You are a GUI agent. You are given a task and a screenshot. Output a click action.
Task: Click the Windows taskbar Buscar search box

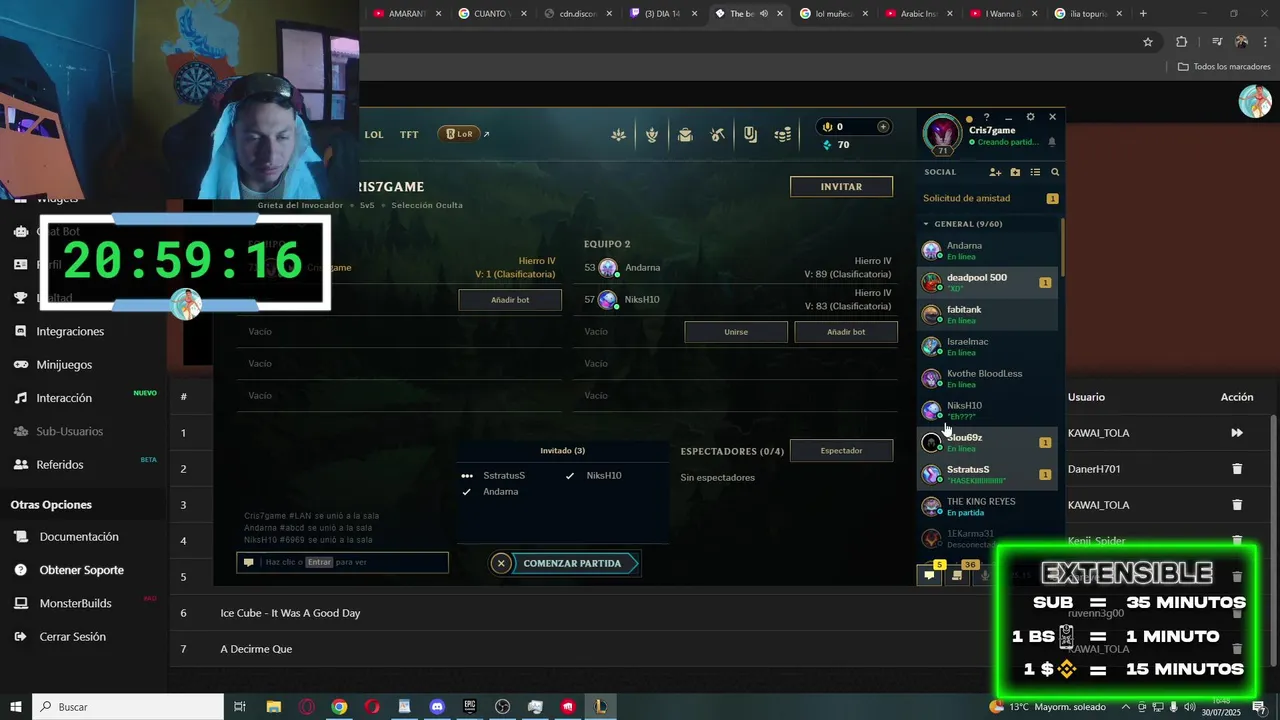click(x=128, y=707)
